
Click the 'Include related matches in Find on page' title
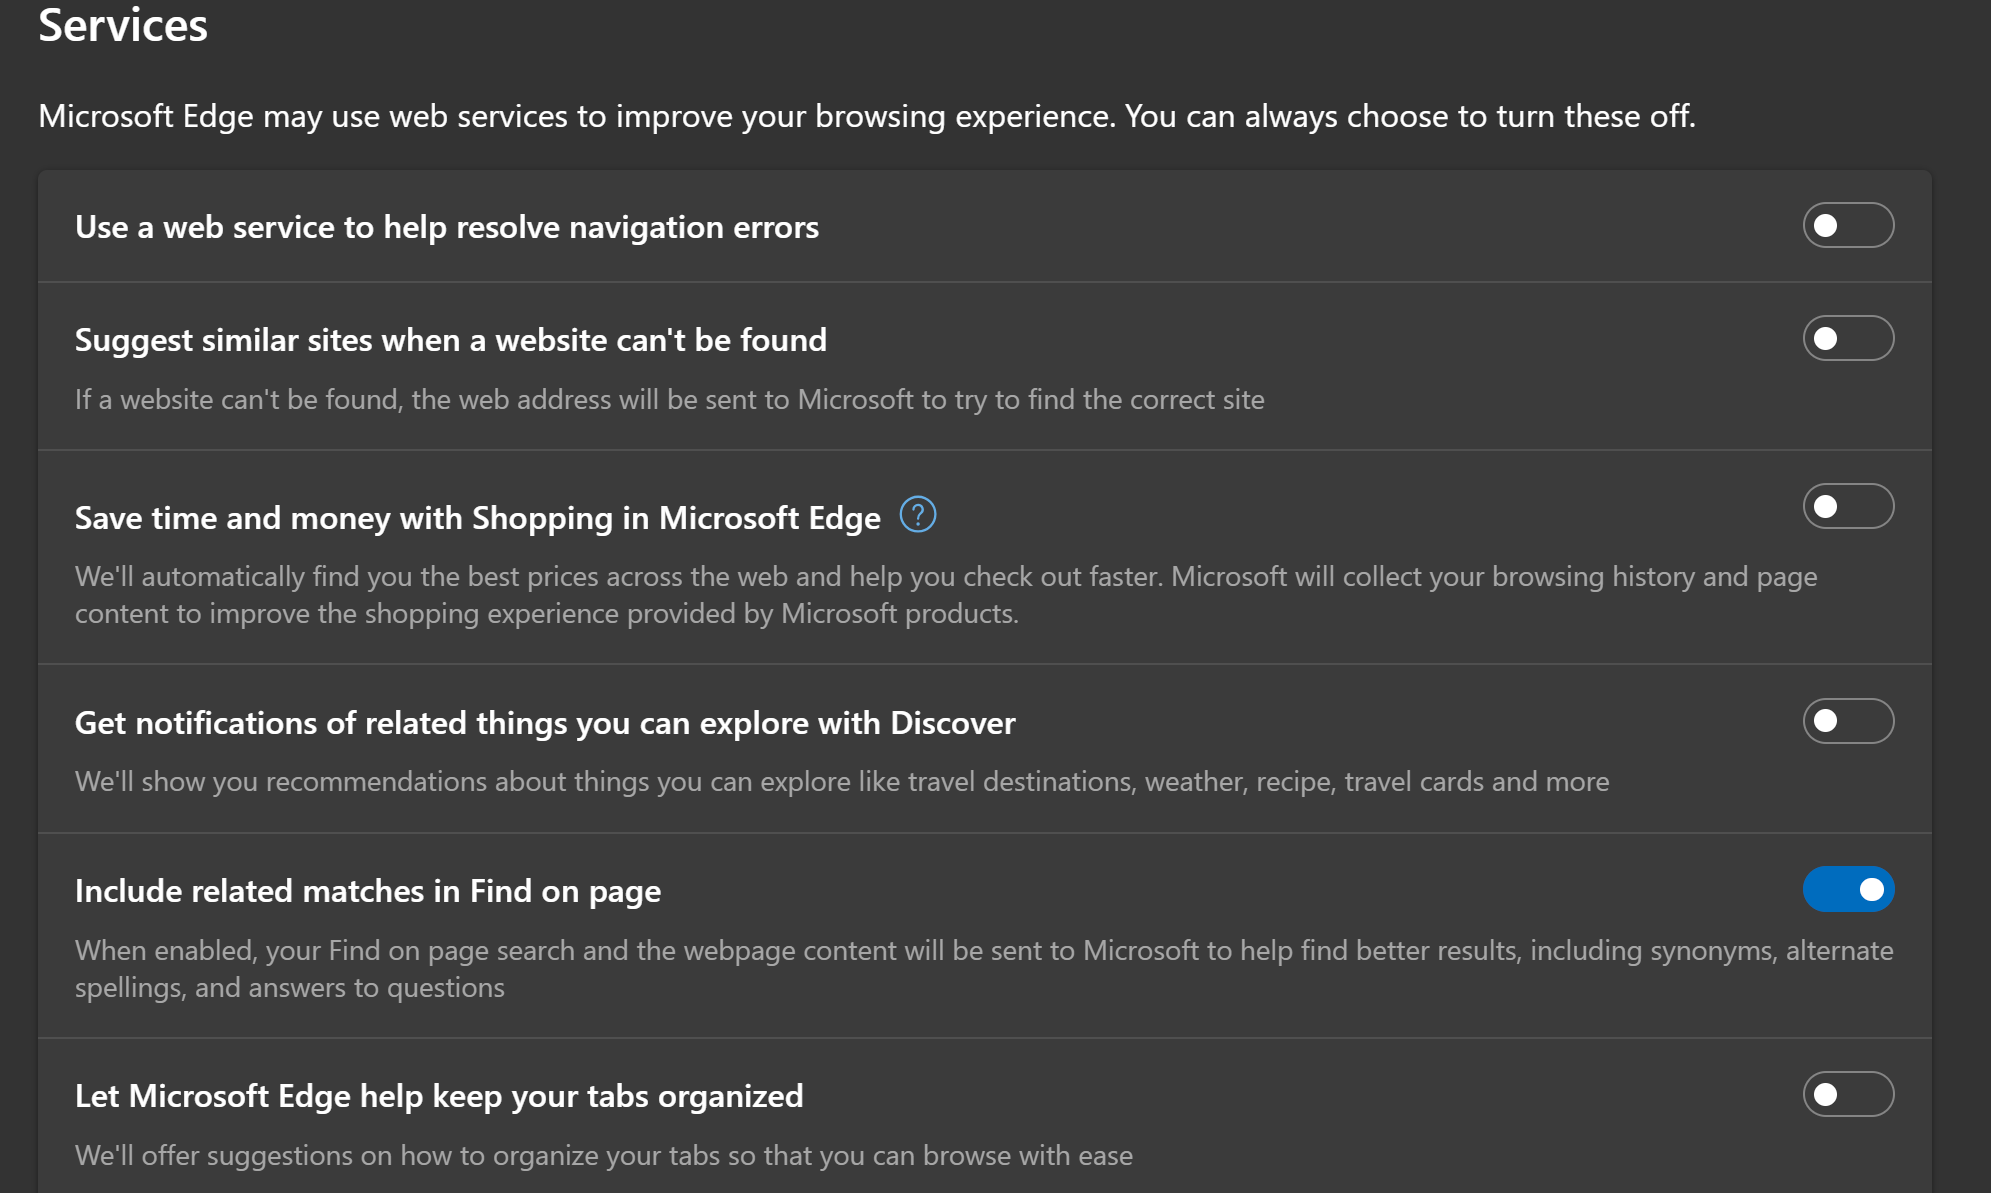[x=367, y=891]
